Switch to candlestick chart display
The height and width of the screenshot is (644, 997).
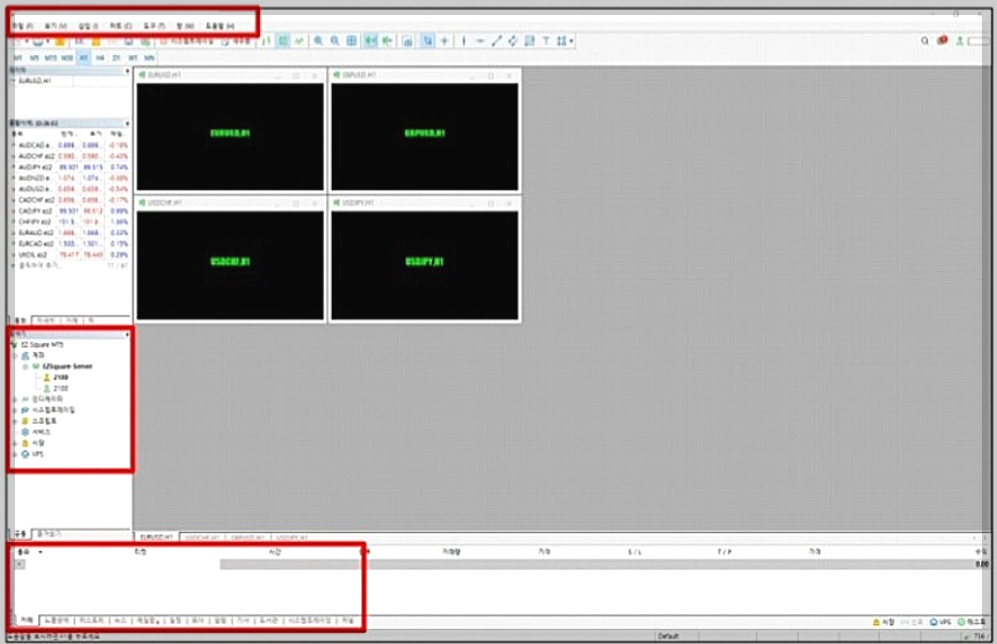(x=283, y=41)
